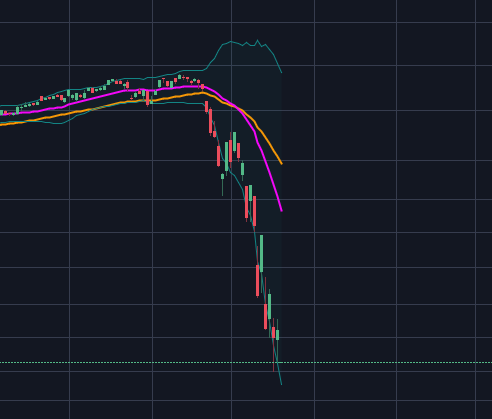Viewport: 492px width, 419px height.
Task: Click the lower teal band's bottom tip
Action: coord(281,384)
